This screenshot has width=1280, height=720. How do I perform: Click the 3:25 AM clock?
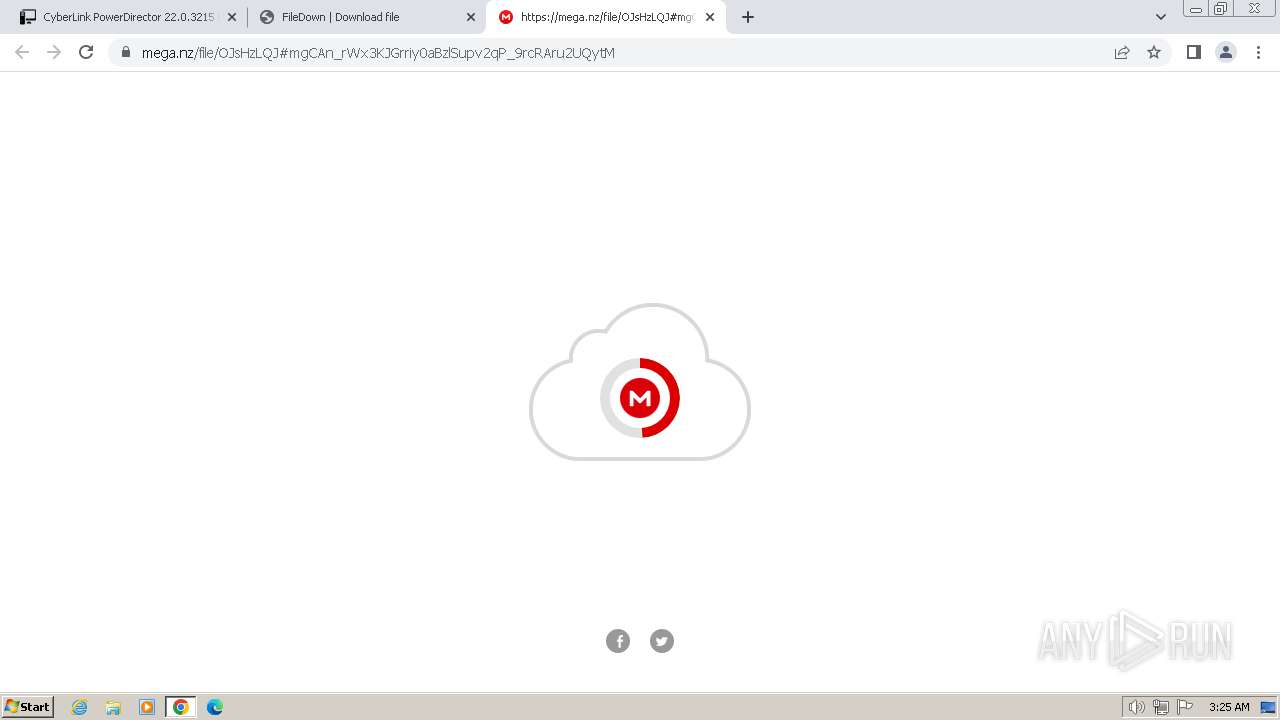[1229, 707]
